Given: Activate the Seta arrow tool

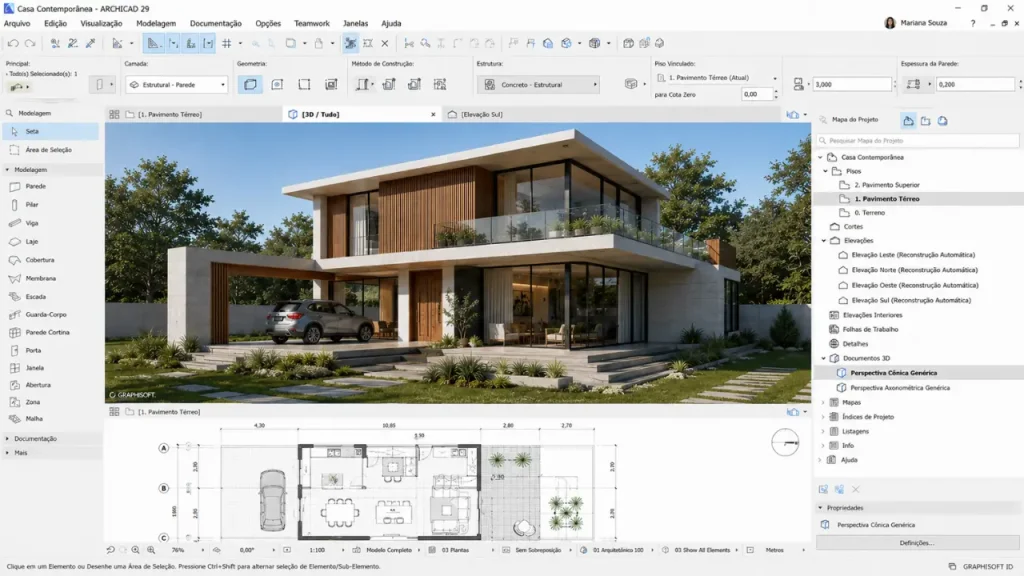Looking at the screenshot, I should (x=51, y=131).
